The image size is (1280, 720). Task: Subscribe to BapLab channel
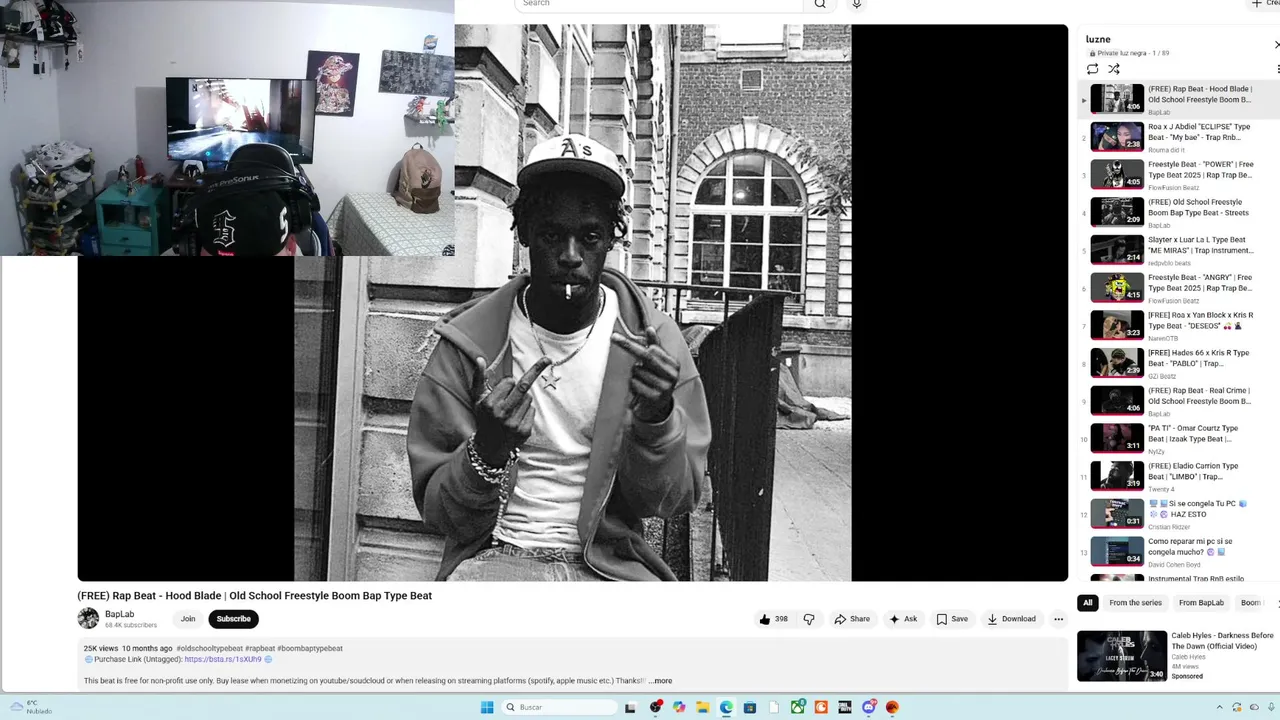[x=234, y=619]
